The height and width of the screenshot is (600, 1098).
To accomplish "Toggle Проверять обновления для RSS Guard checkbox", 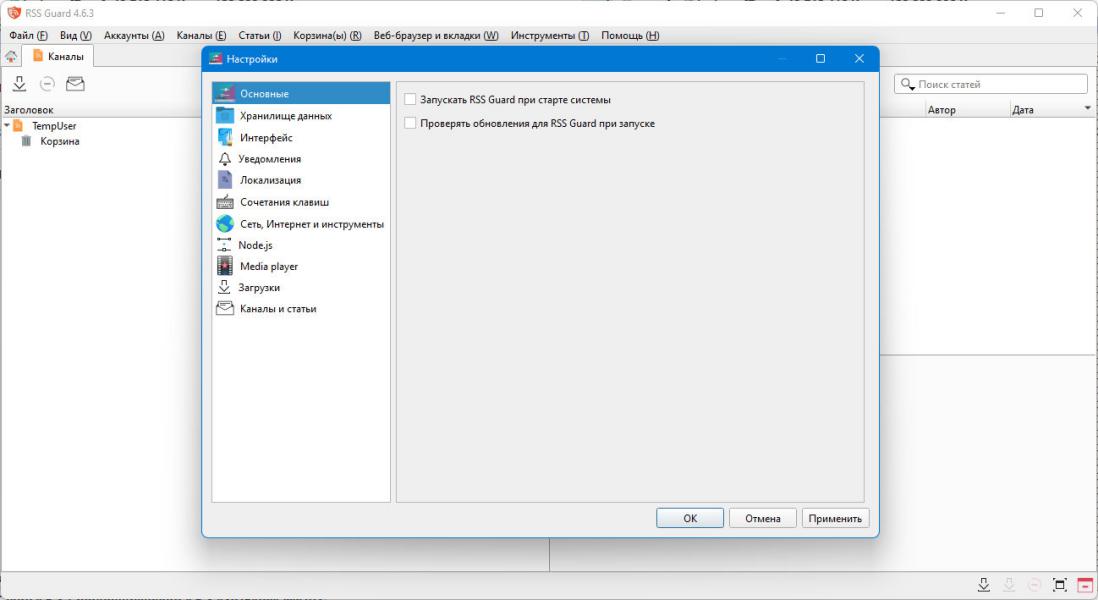I will pos(410,123).
